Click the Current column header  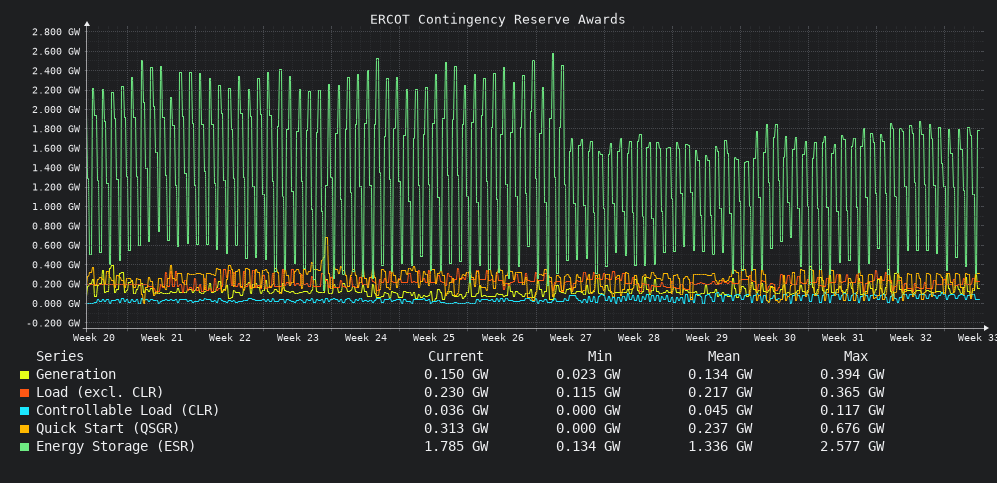click(x=456, y=357)
